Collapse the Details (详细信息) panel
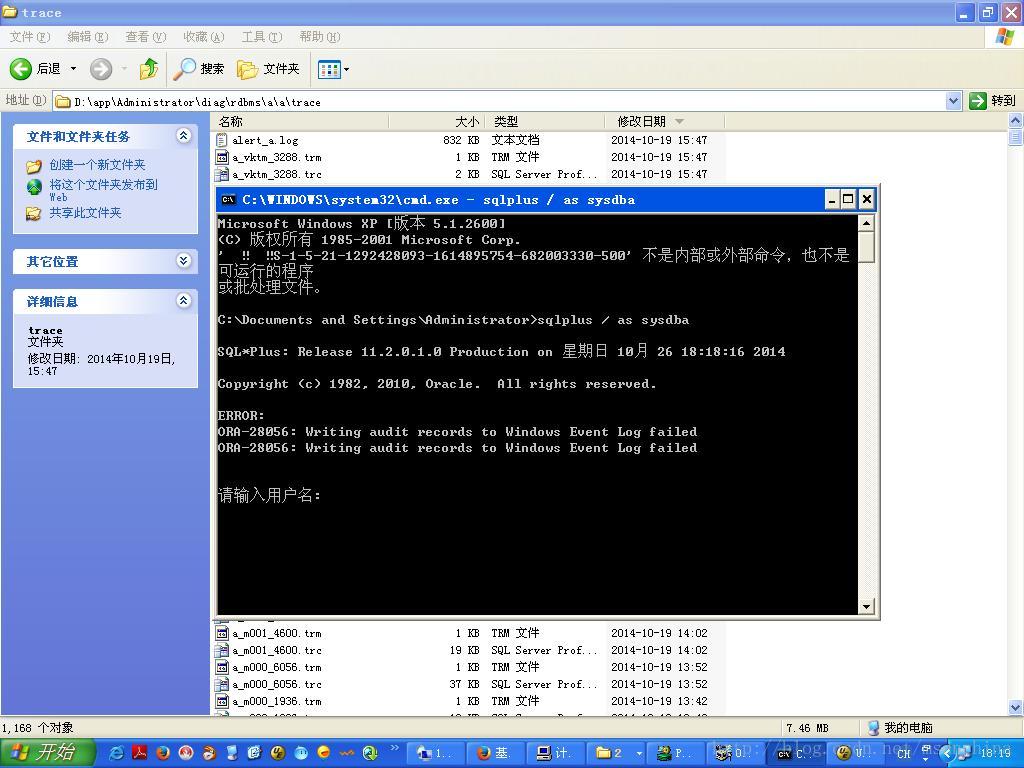1024x768 pixels. pos(184,300)
